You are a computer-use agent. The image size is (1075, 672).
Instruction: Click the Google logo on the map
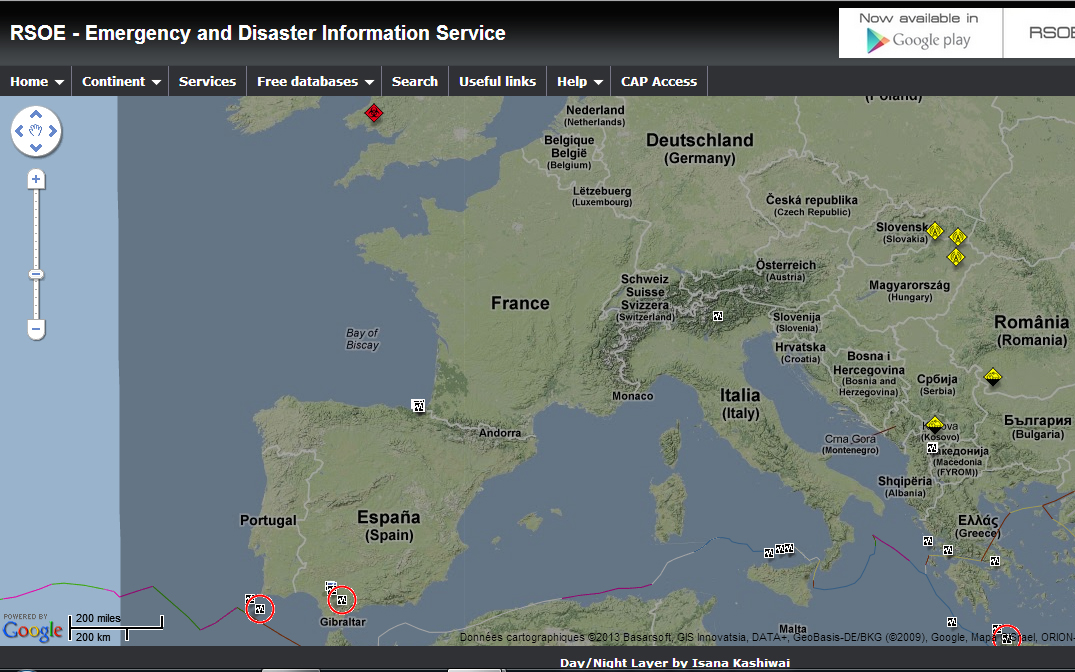click(x=32, y=630)
